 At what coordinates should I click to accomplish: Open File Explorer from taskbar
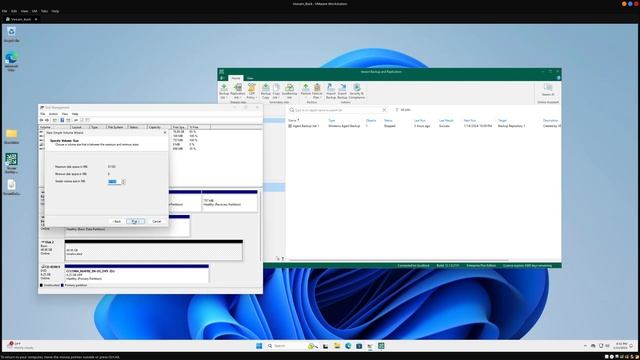coord(337,346)
